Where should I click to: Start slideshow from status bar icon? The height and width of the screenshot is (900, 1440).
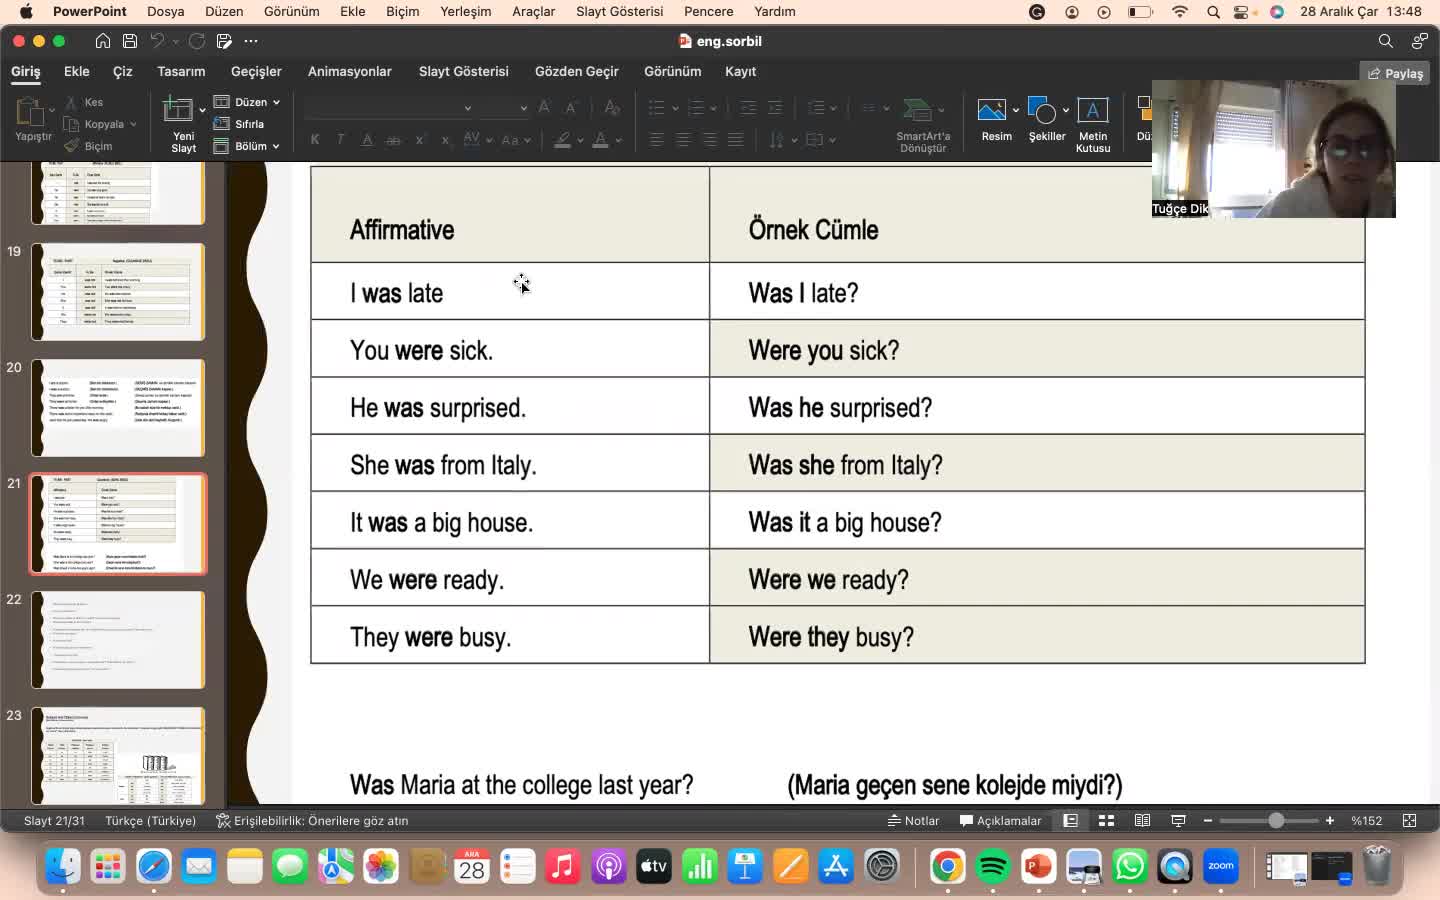click(1178, 821)
